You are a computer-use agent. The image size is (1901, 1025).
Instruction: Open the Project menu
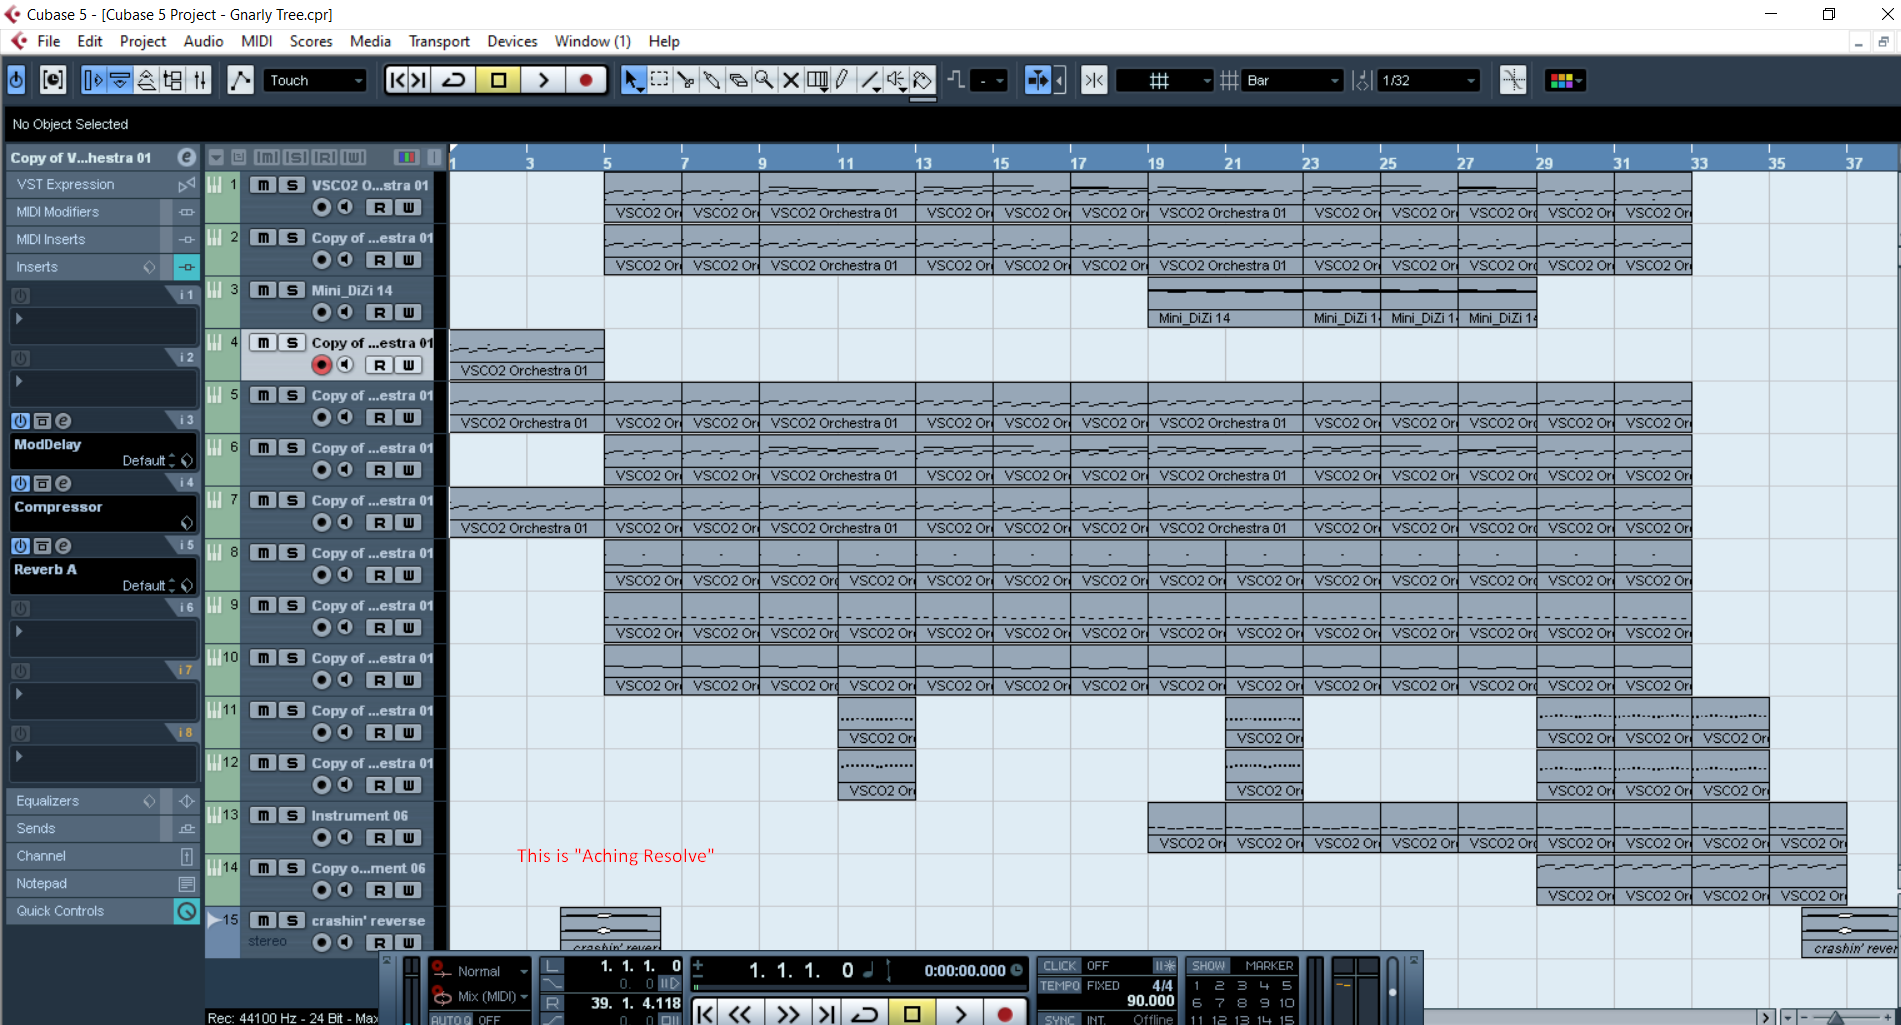pos(143,41)
